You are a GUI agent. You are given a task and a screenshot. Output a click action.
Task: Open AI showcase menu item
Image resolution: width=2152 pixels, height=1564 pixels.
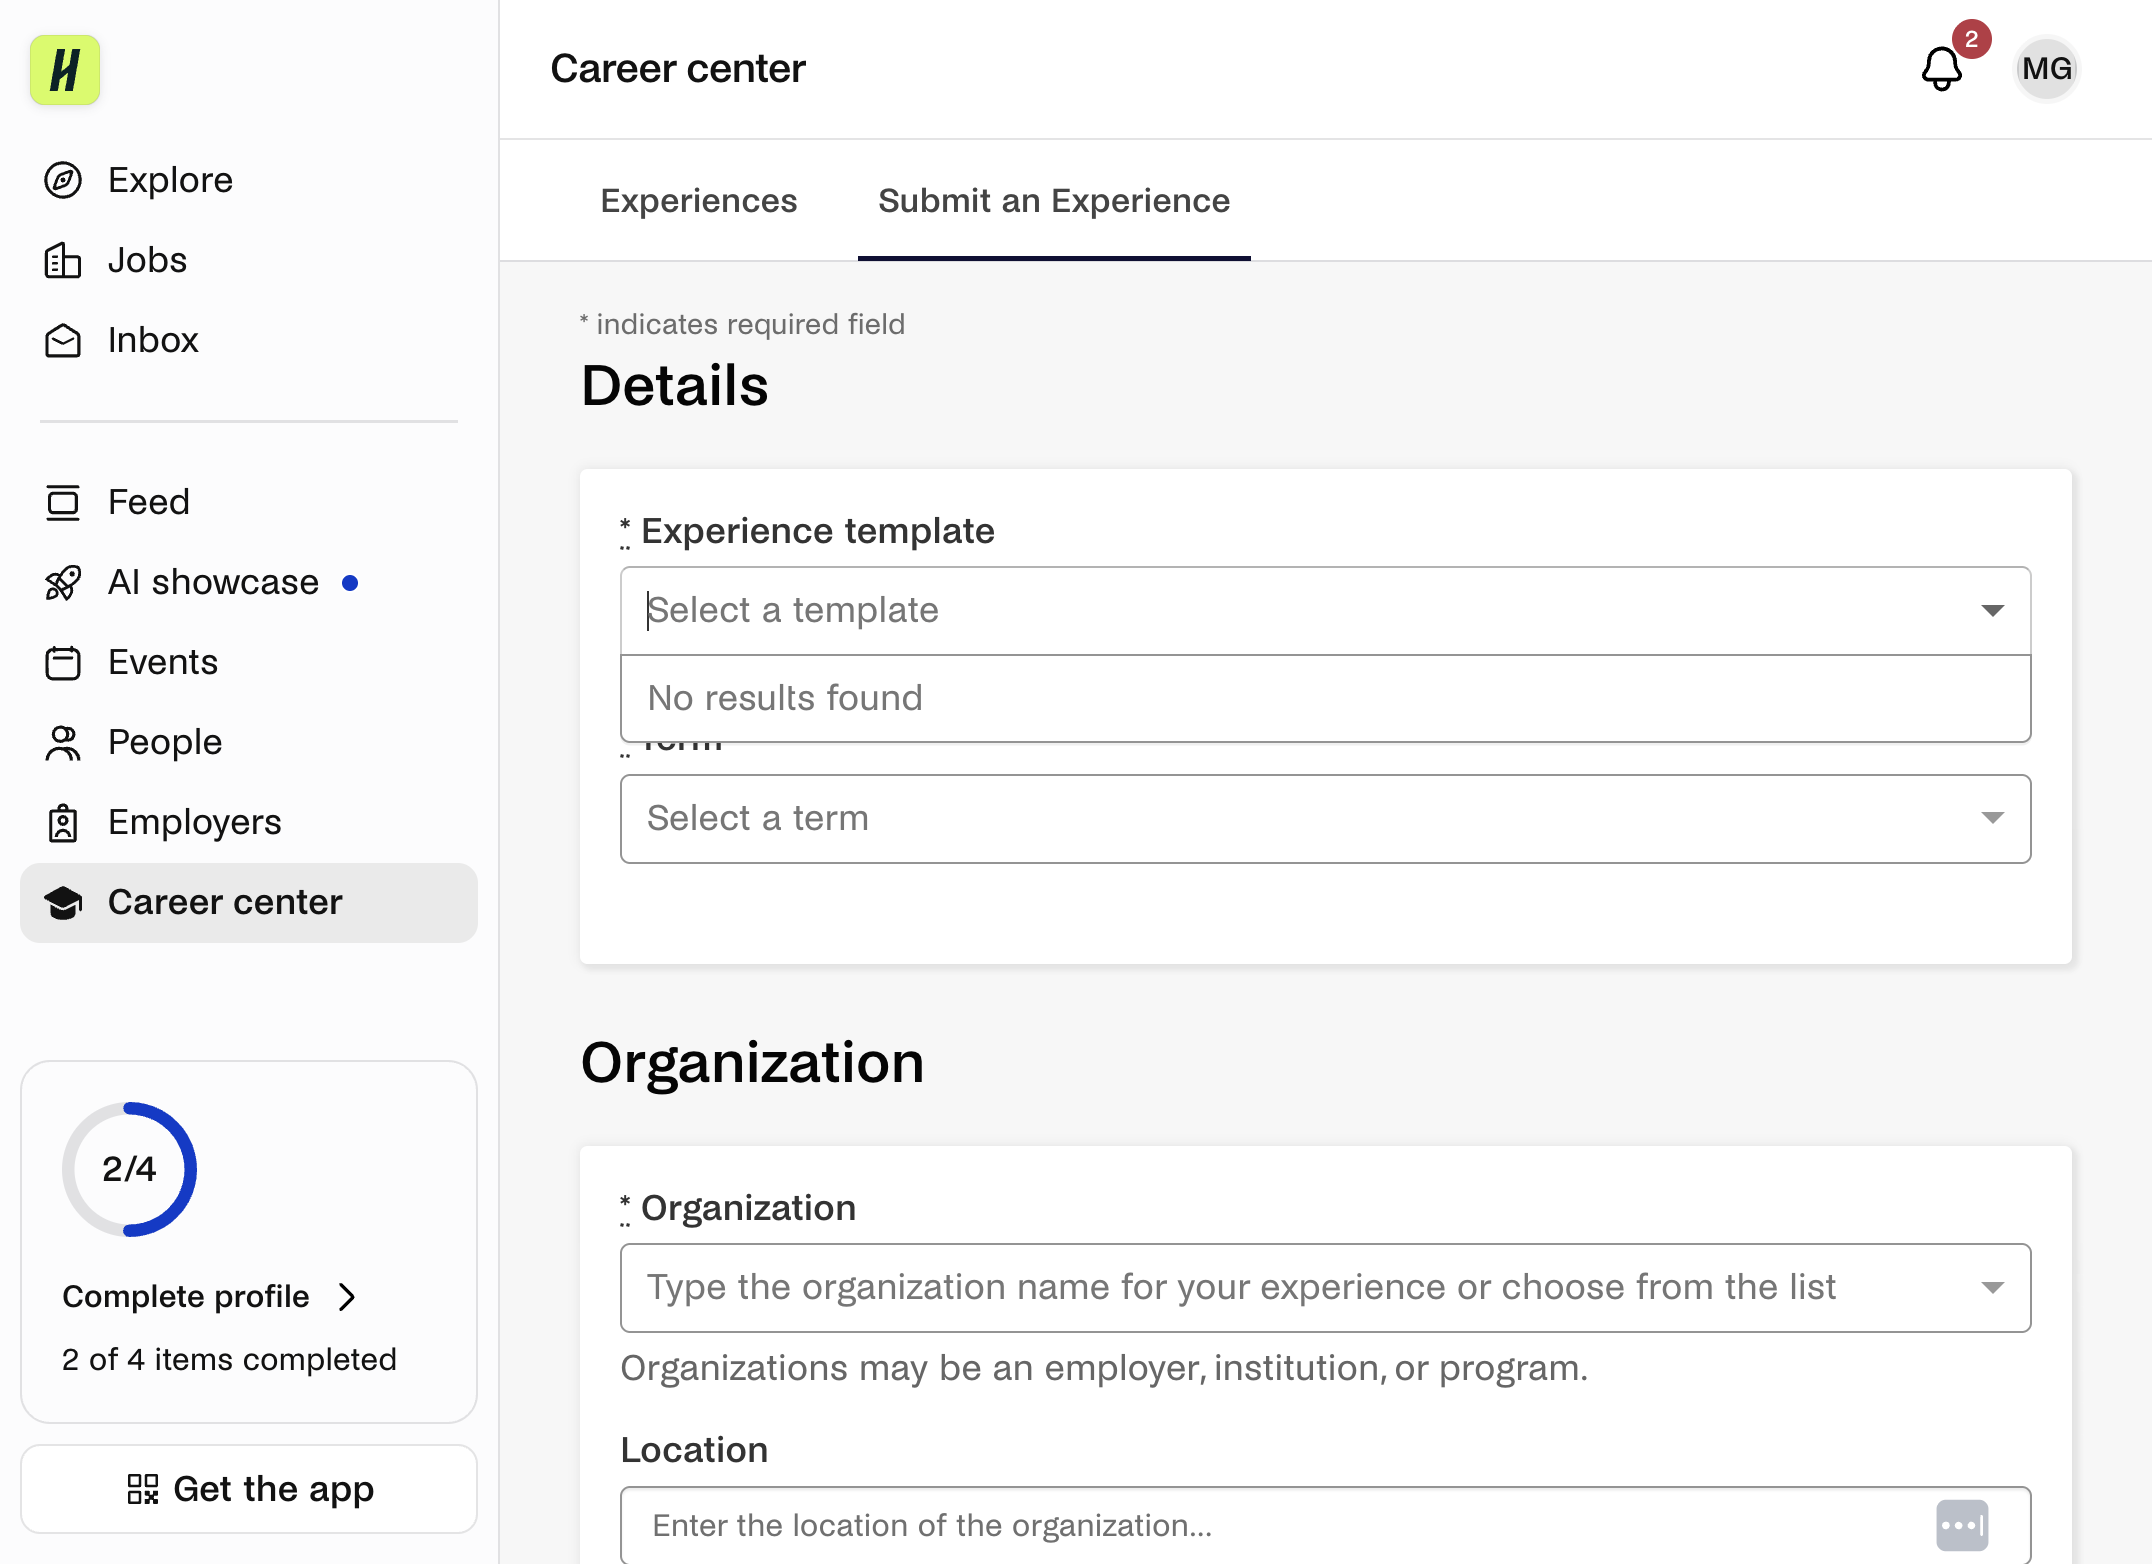[x=249, y=582]
